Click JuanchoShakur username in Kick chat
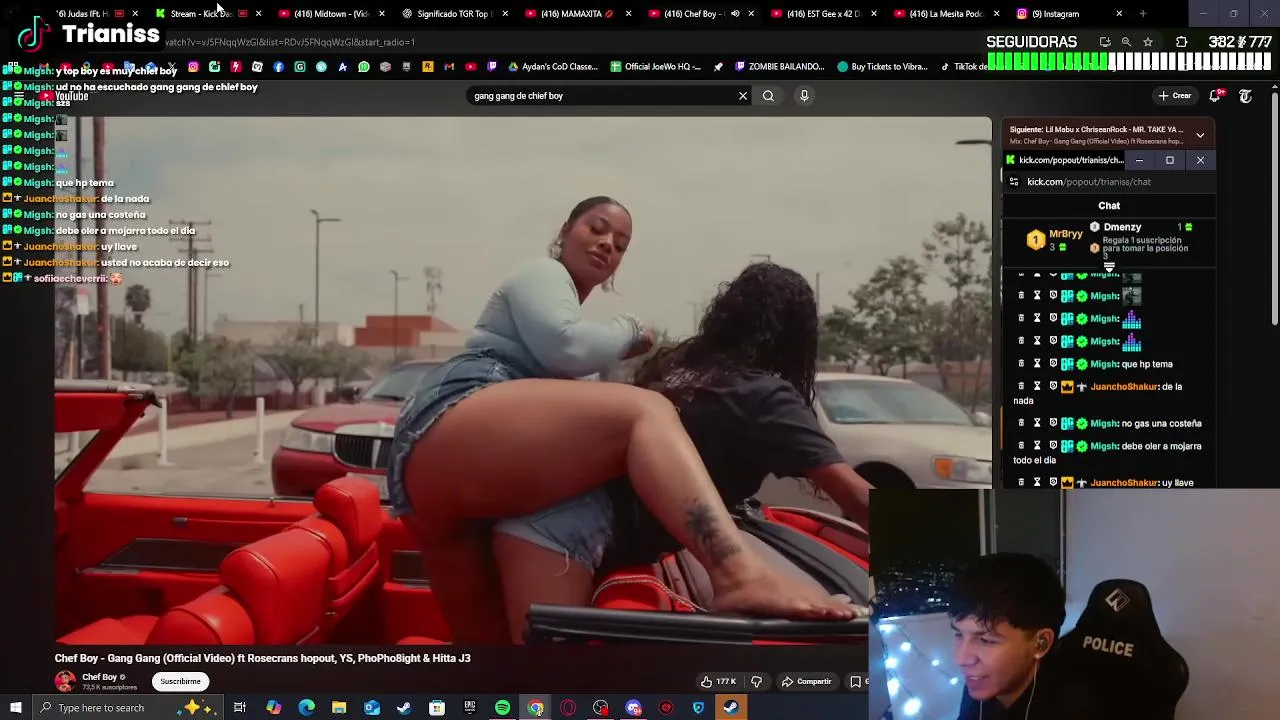This screenshot has height=720, width=1280. (1124, 386)
